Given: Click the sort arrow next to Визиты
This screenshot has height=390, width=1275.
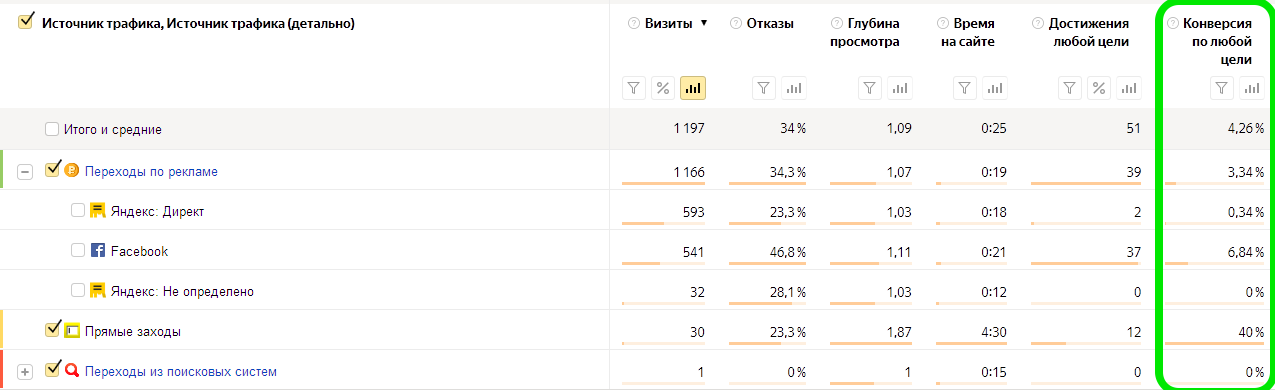Looking at the screenshot, I should 704,23.
